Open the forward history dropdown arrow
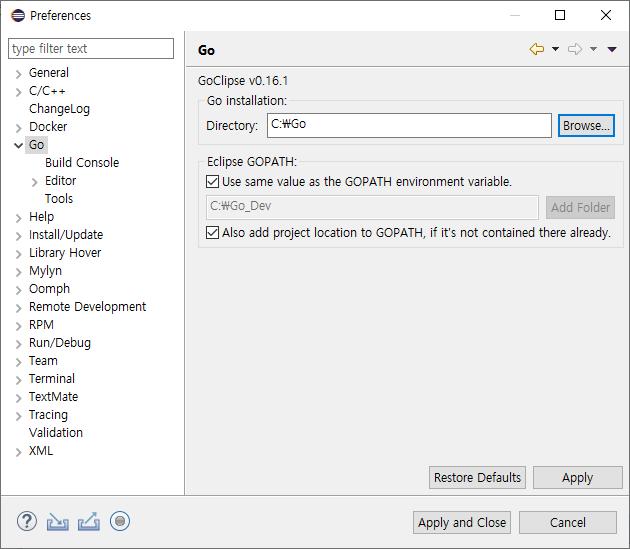This screenshot has height=549, width=630. [593, 49]
